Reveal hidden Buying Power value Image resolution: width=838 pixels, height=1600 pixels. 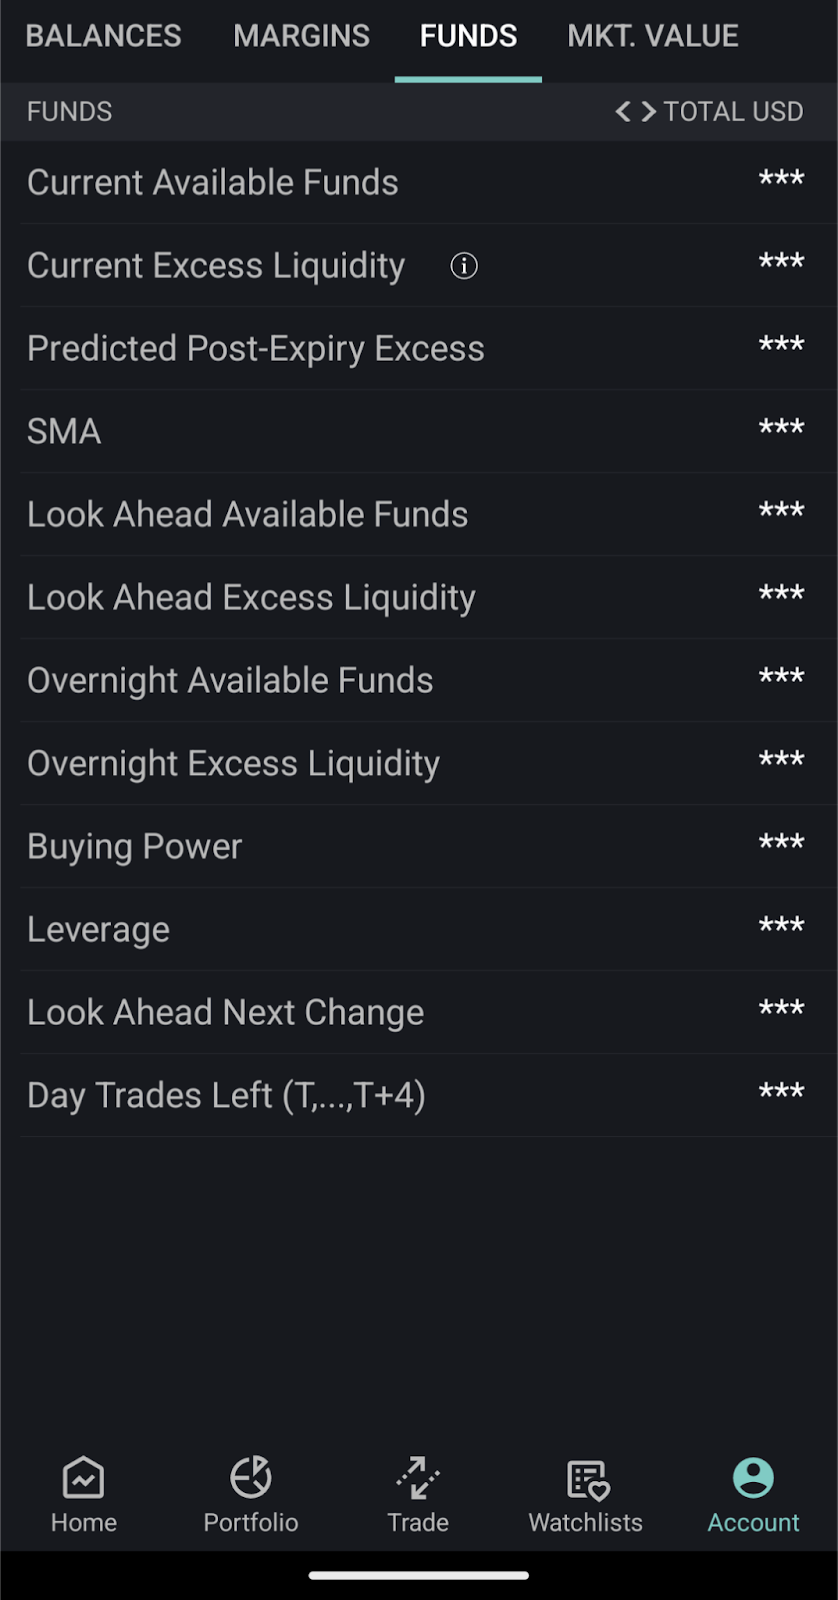pos(781,844)
